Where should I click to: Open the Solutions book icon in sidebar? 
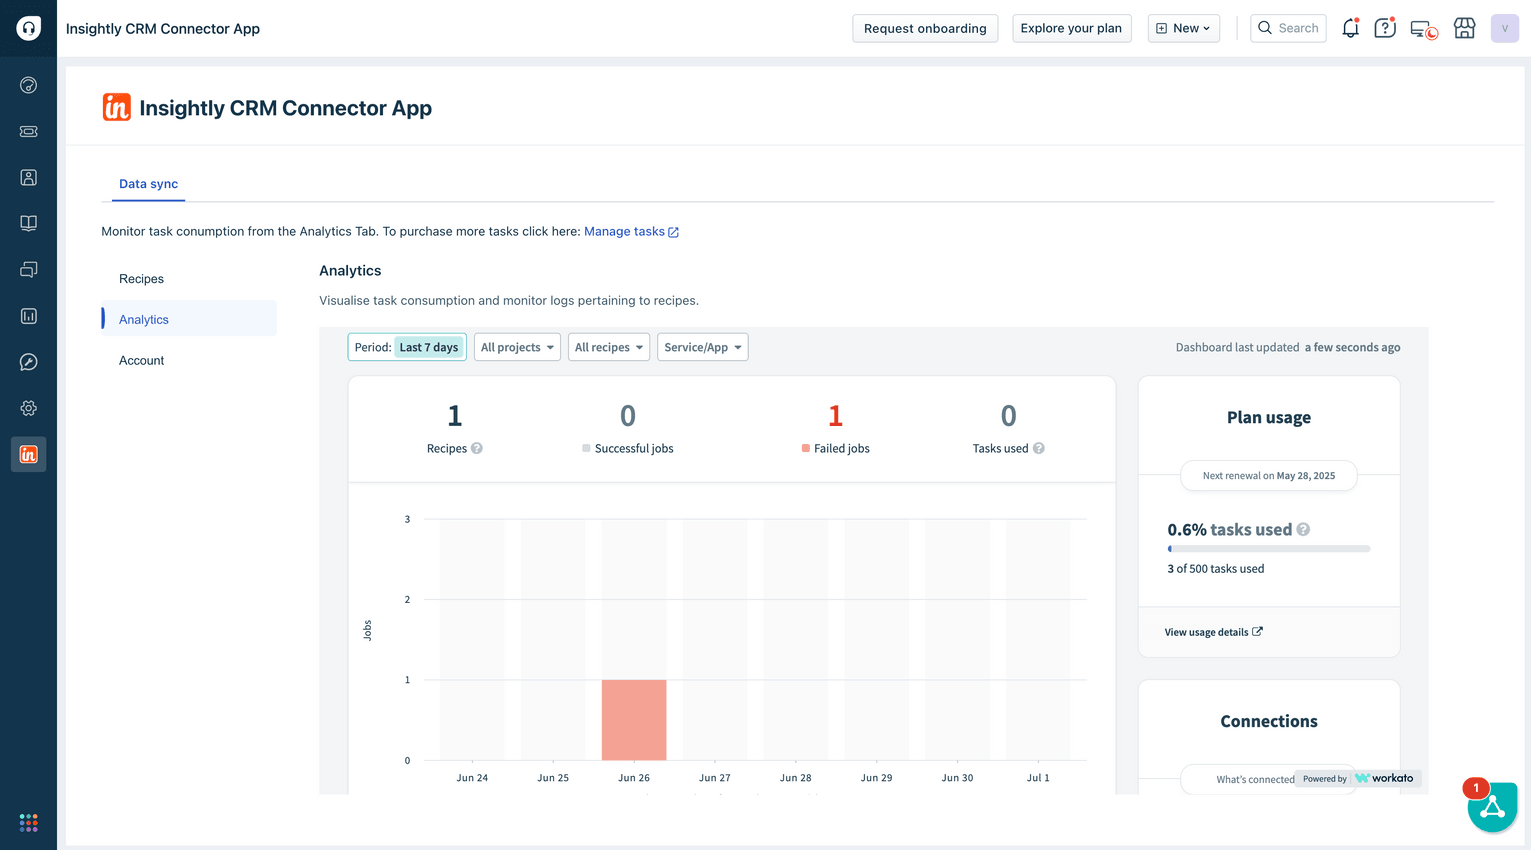(x=28, y=223)
